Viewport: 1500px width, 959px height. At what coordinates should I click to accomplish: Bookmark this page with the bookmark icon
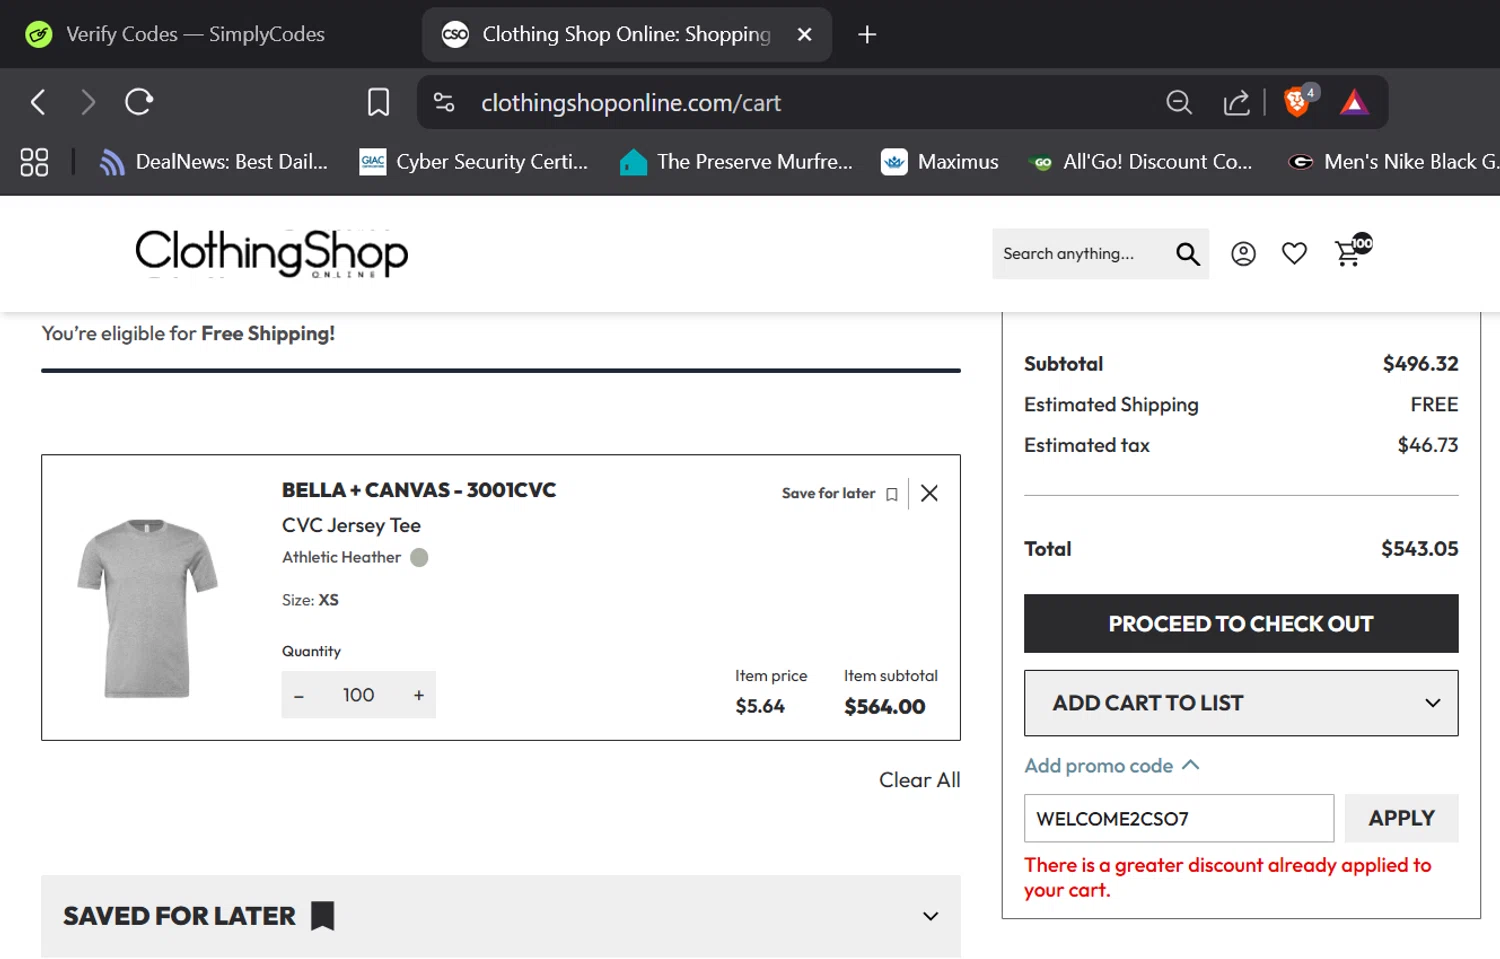tap(378, 102)
